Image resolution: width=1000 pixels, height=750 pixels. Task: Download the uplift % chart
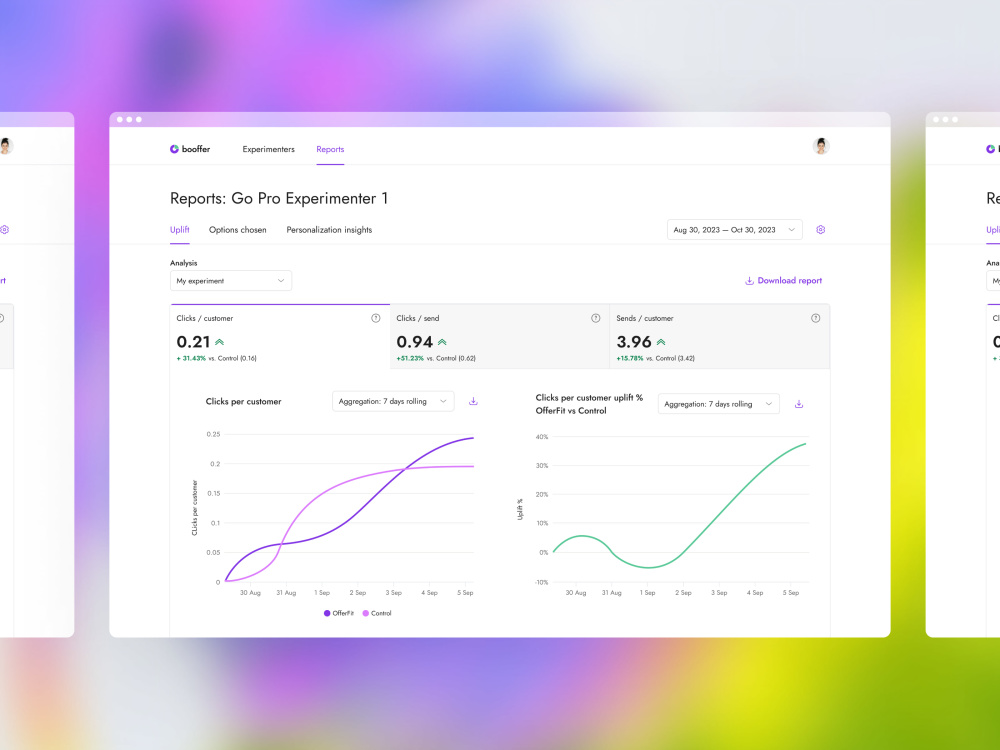pyautogui.click(x=798, y=404)
